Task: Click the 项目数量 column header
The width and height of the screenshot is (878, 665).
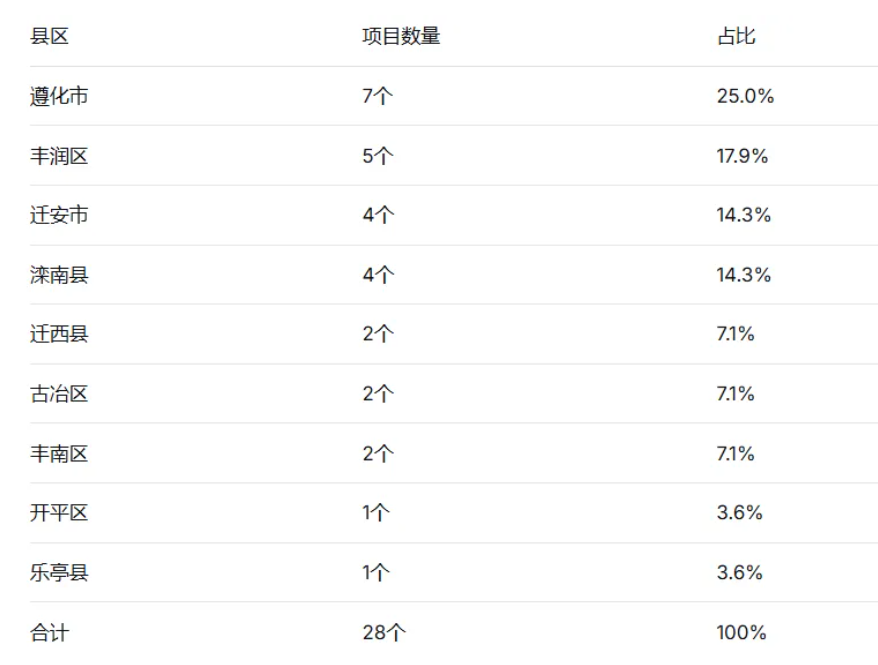Action: (x=400, y=37)
